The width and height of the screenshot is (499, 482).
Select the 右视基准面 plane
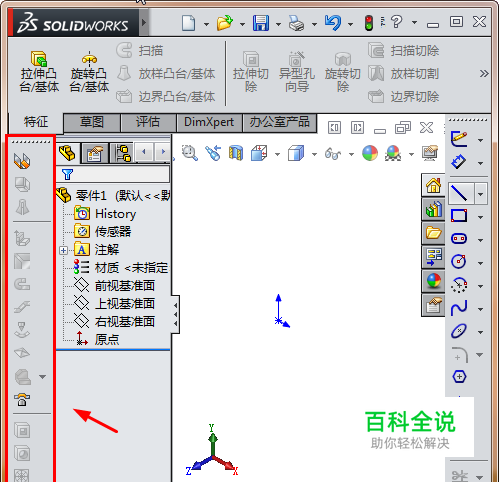(114, 321)
